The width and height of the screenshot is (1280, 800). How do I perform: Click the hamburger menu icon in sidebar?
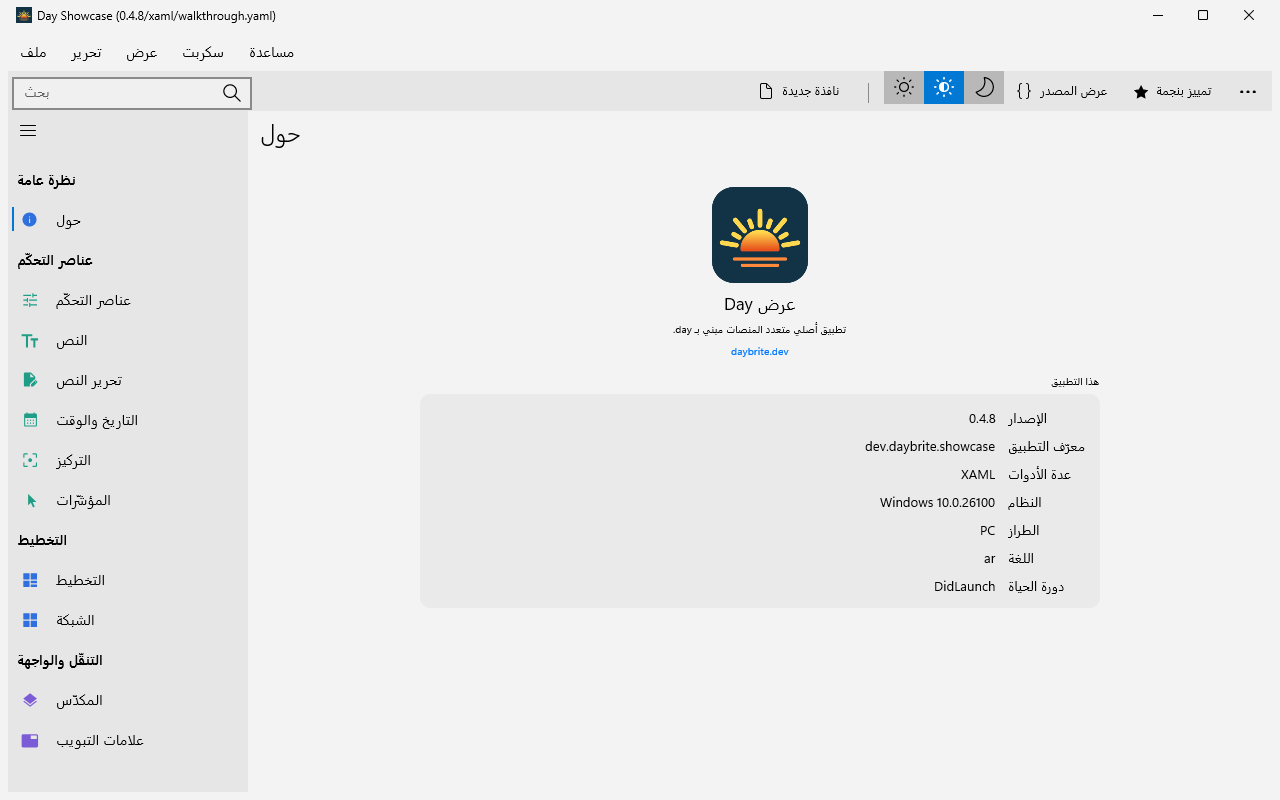(x=28, y=131)
